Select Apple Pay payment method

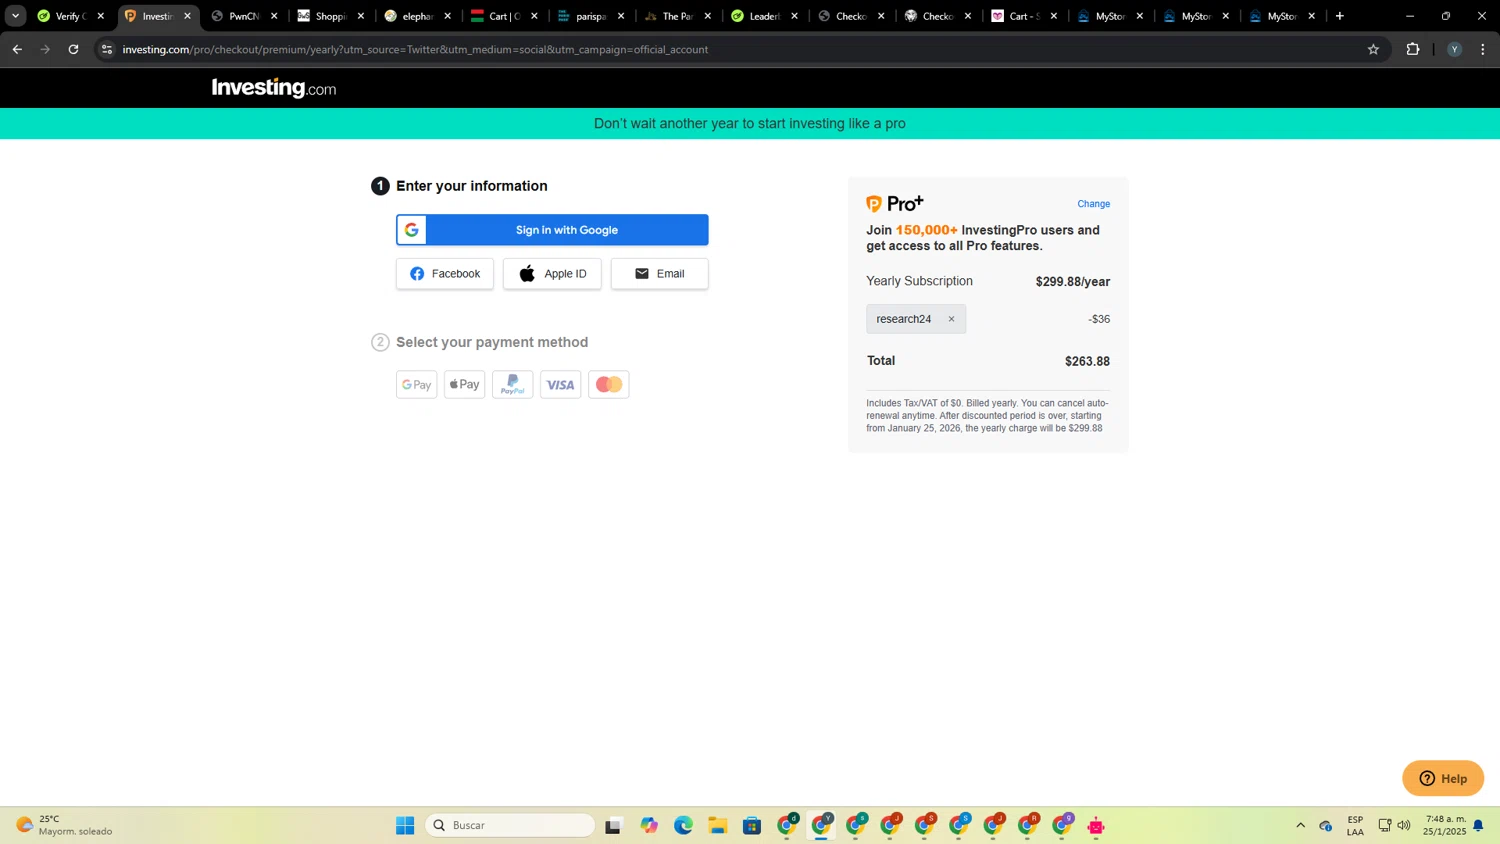point(465,385)
